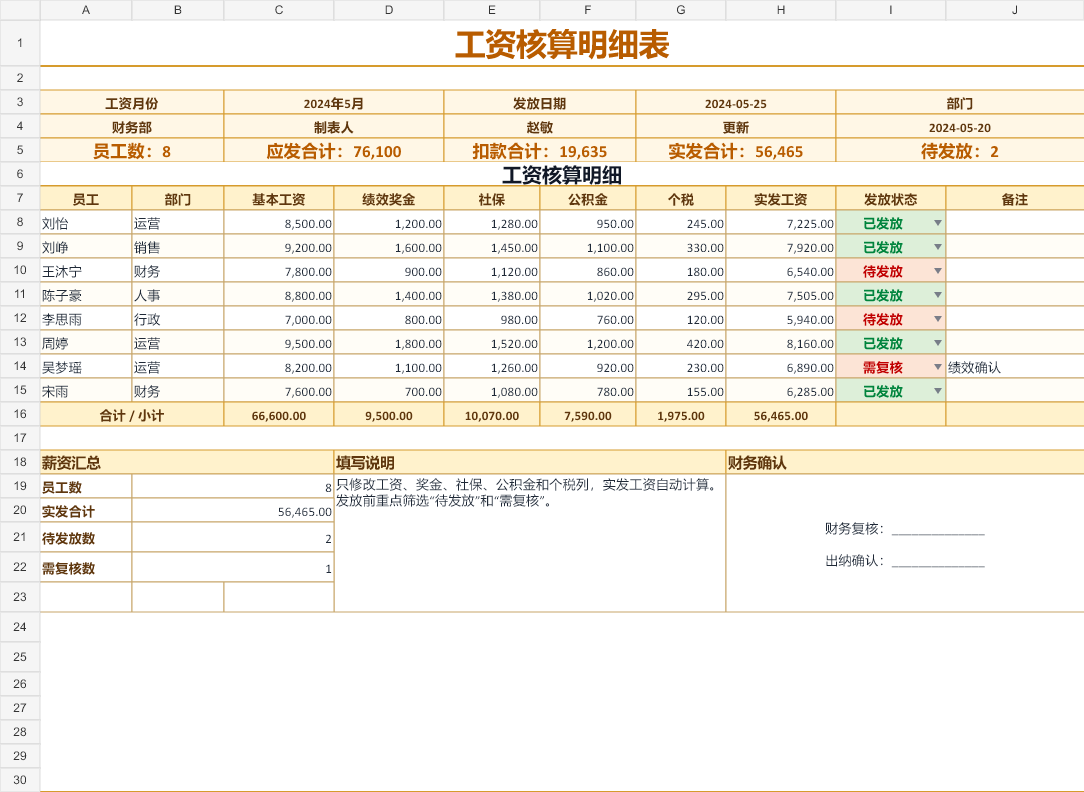
Task: Click the 制表人 cell
Action: coord(334,127)
